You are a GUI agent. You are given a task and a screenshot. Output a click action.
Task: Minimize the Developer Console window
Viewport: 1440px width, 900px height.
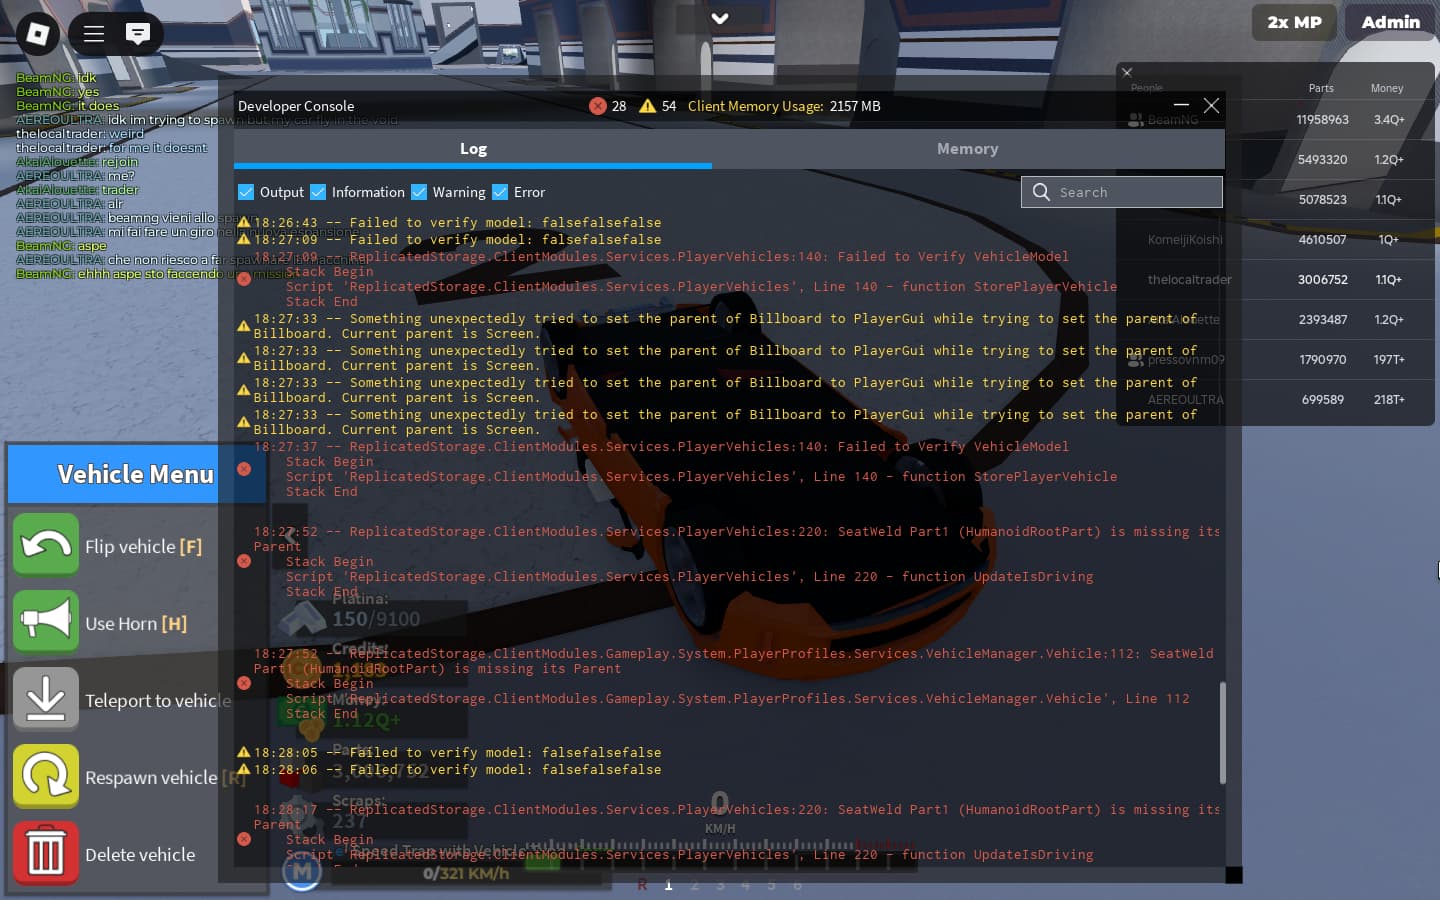[x=1181, y=105]
